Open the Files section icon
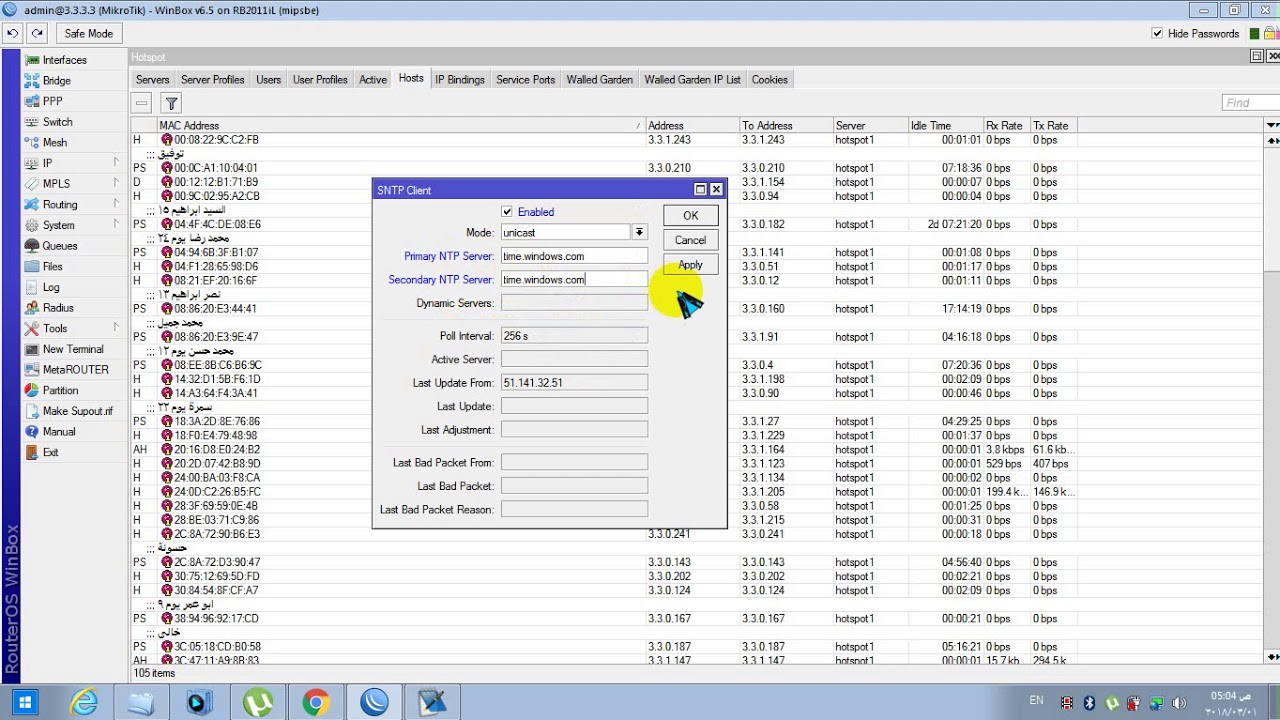The image size is (1280, 720). pyautogui.click(x=33, y=267)
